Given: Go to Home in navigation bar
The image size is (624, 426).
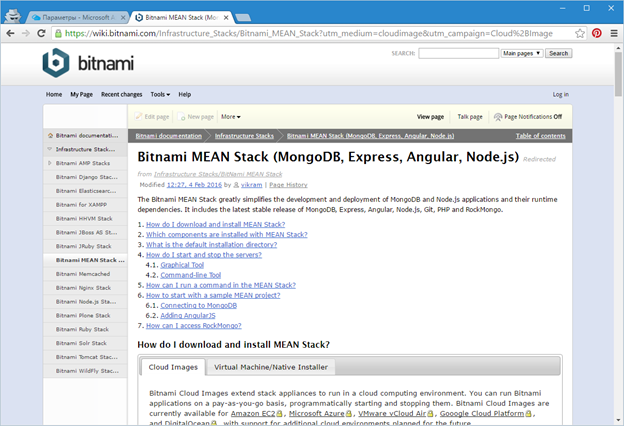Looking at the screenshot, I should pyautogui.click(x=54, y=94).
